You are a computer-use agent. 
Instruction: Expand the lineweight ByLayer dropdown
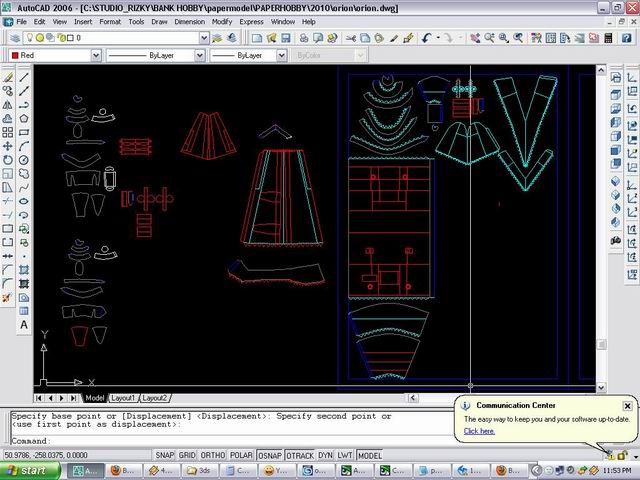282,55
